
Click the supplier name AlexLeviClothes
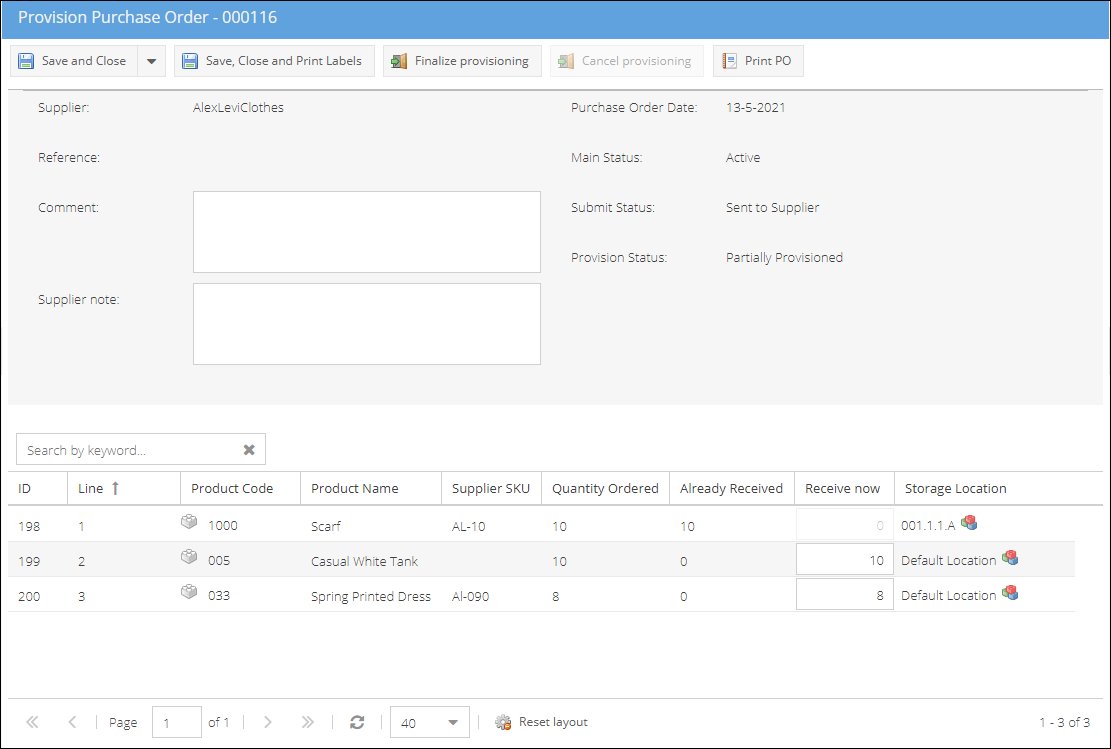(238, 108)
